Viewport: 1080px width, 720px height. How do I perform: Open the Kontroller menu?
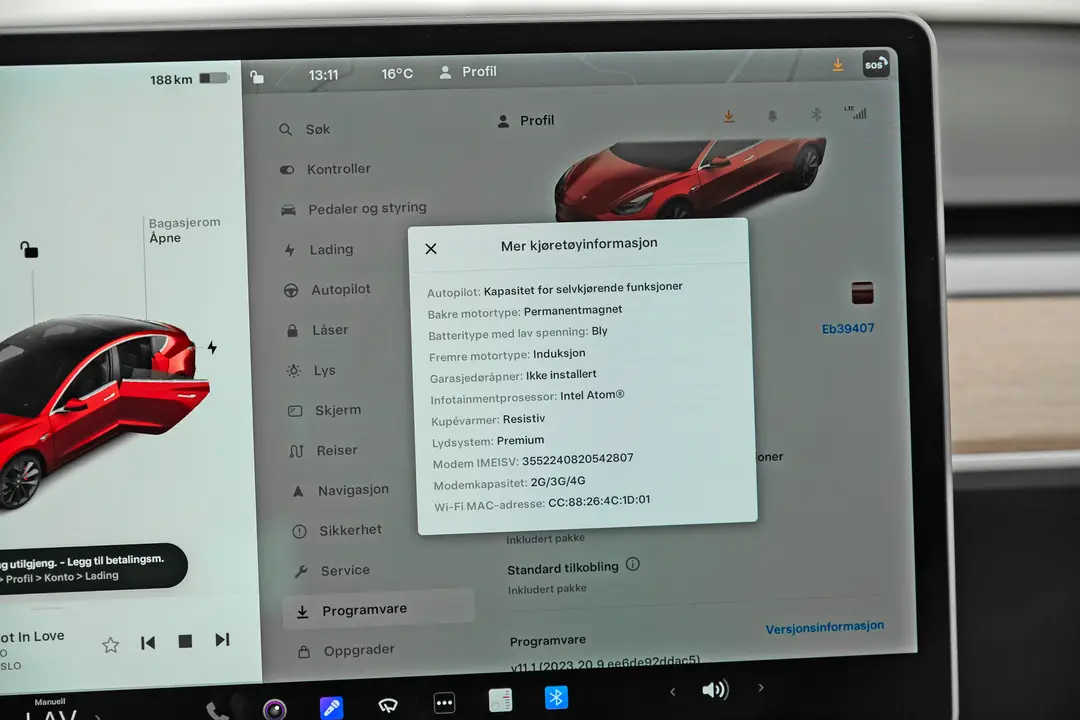326,169
